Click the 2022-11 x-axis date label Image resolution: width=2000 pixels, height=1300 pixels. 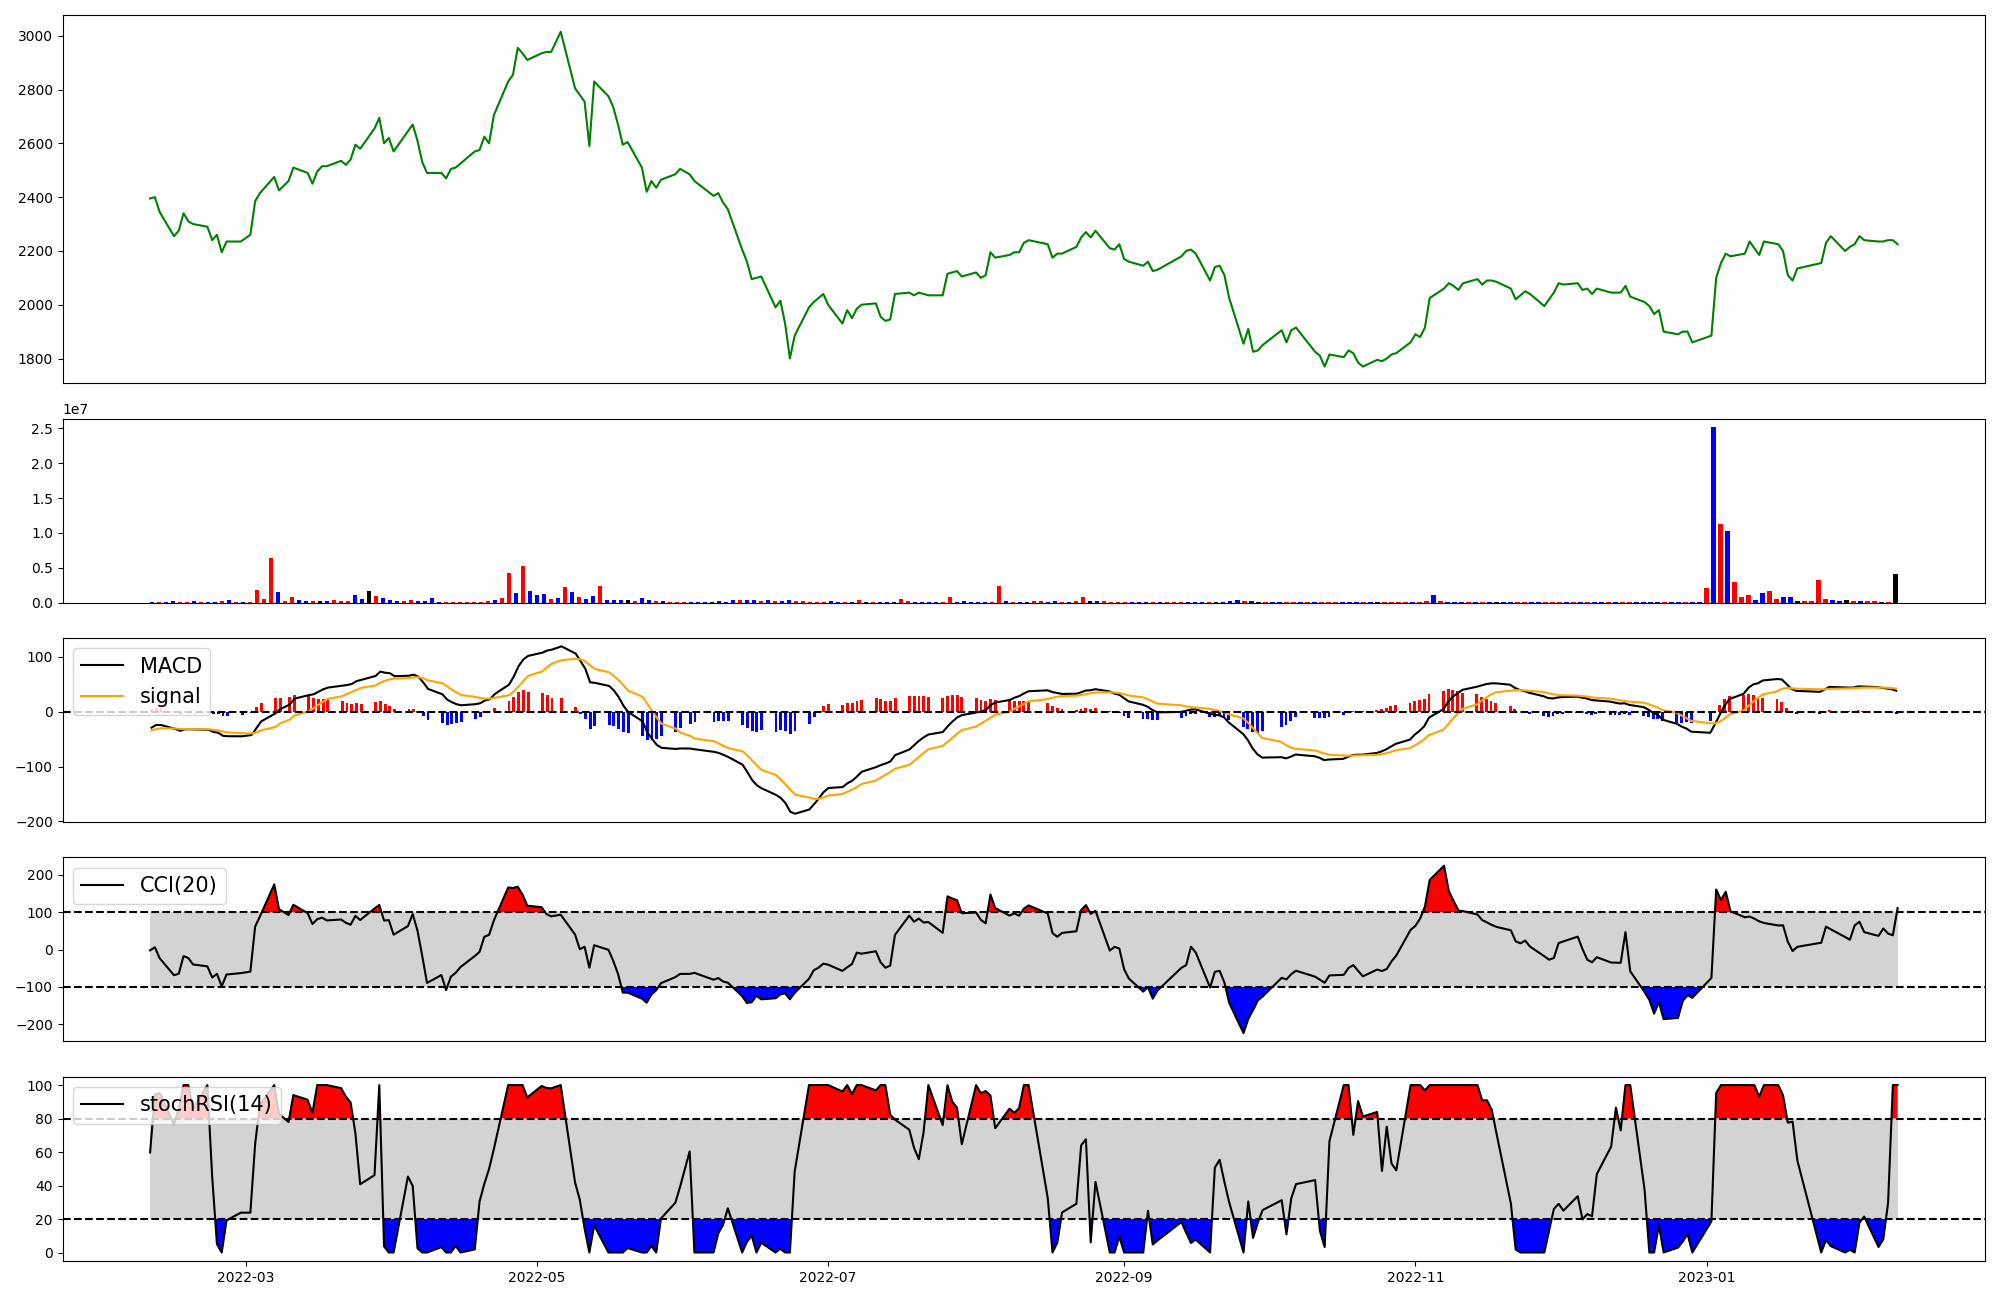tap(1415, 1277)
